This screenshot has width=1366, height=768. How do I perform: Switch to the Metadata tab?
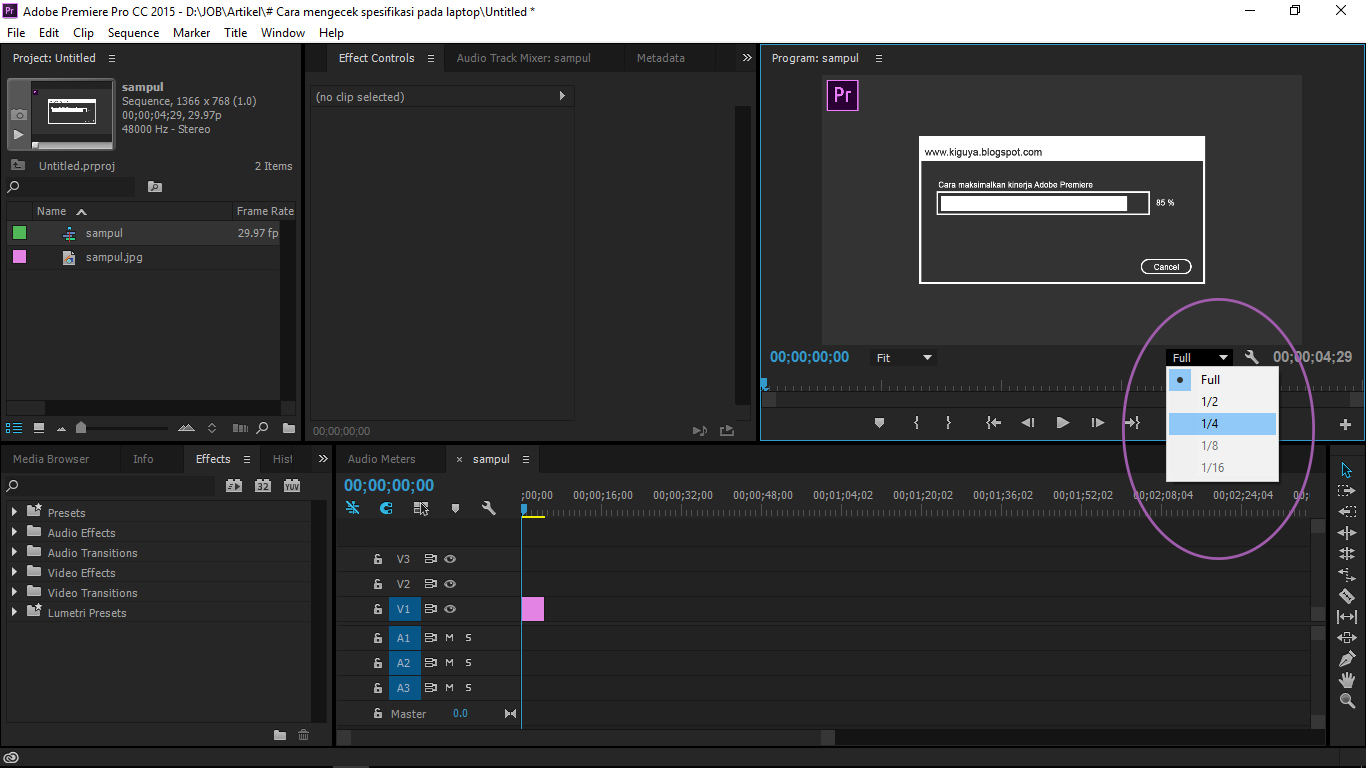tap(660, 58)
